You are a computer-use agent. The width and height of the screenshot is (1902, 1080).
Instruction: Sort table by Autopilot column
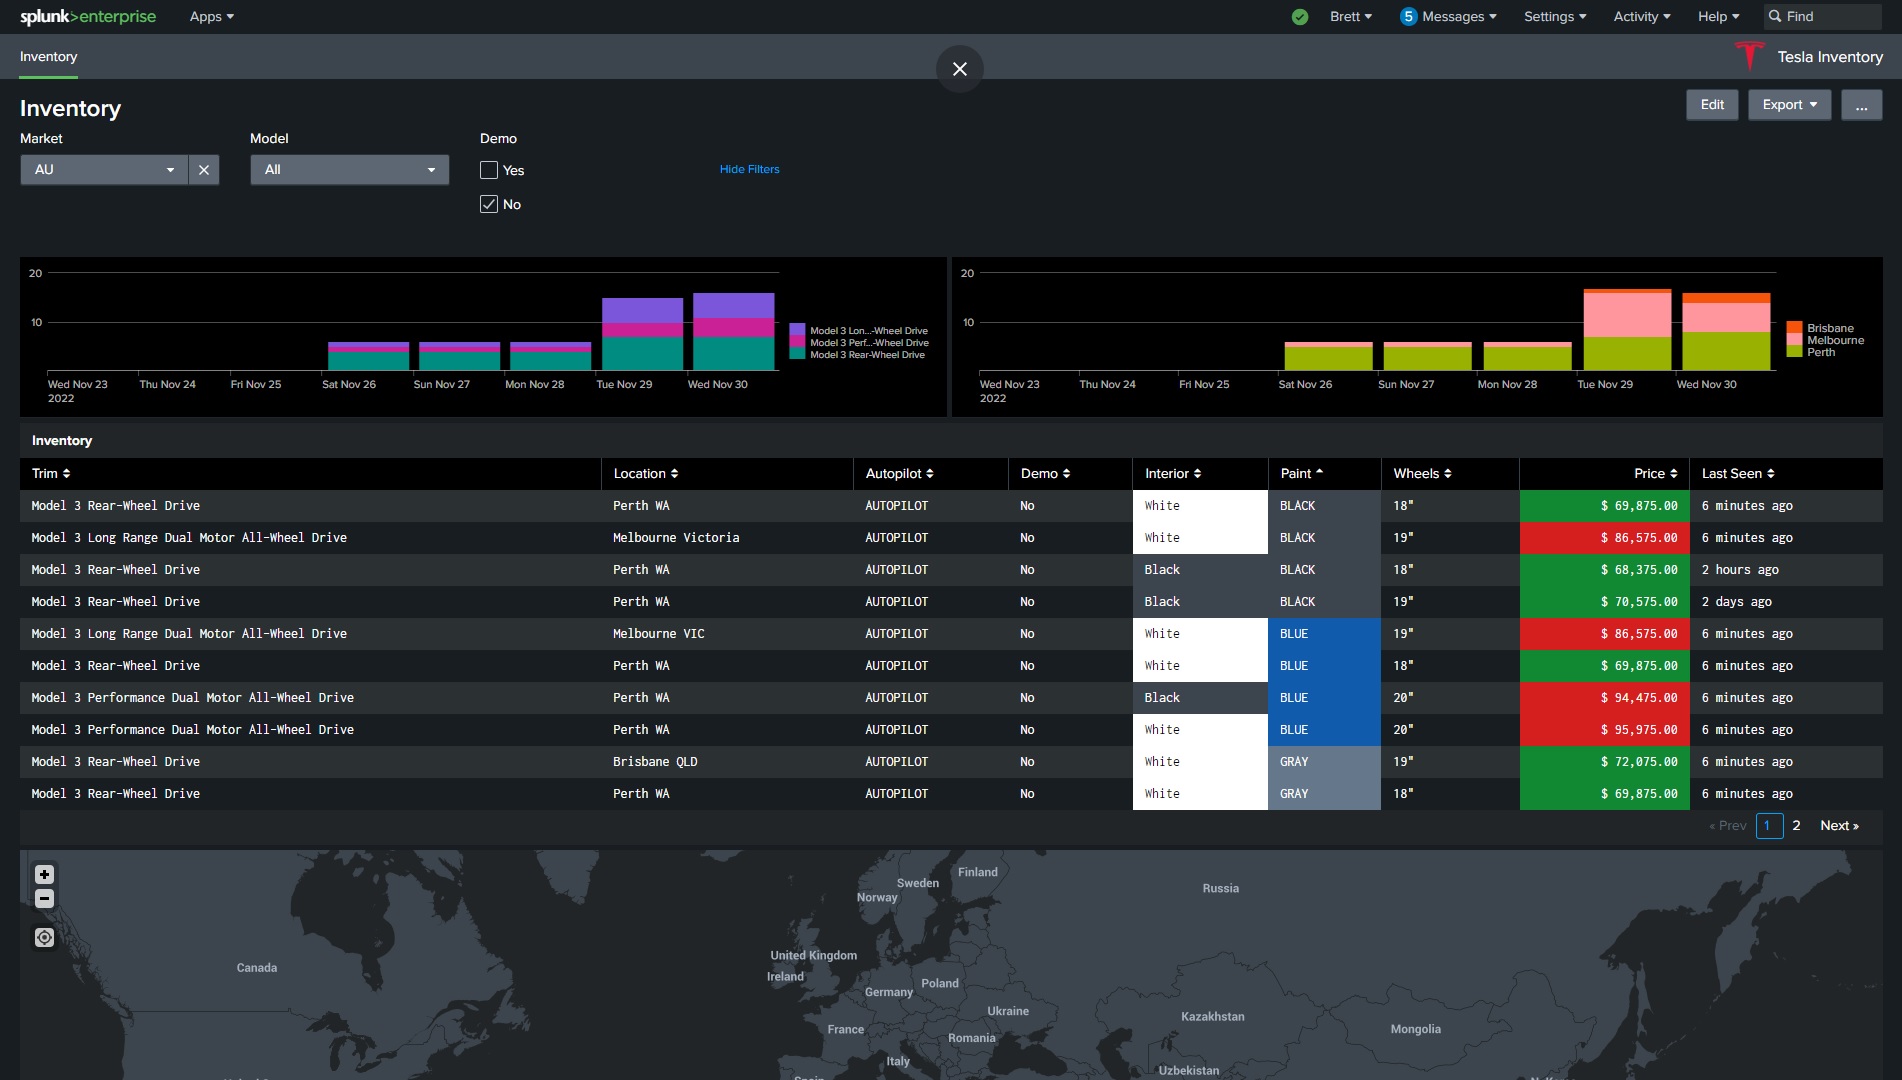coord(899,474)
